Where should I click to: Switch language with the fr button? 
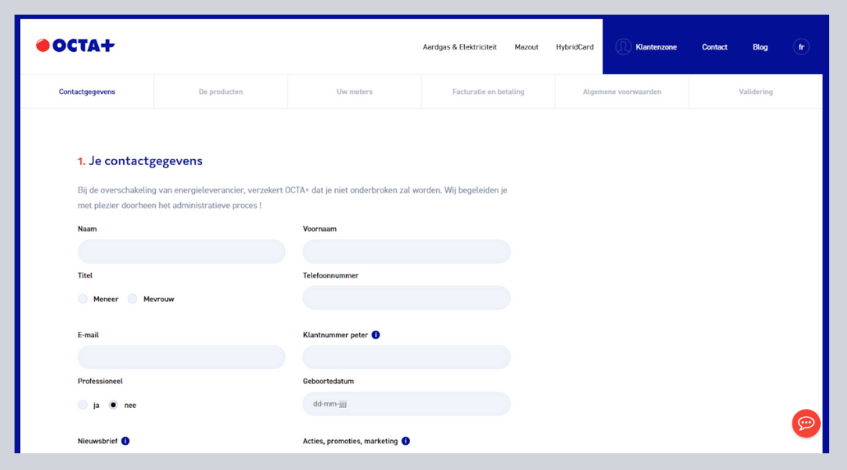(x=800, y=46)
